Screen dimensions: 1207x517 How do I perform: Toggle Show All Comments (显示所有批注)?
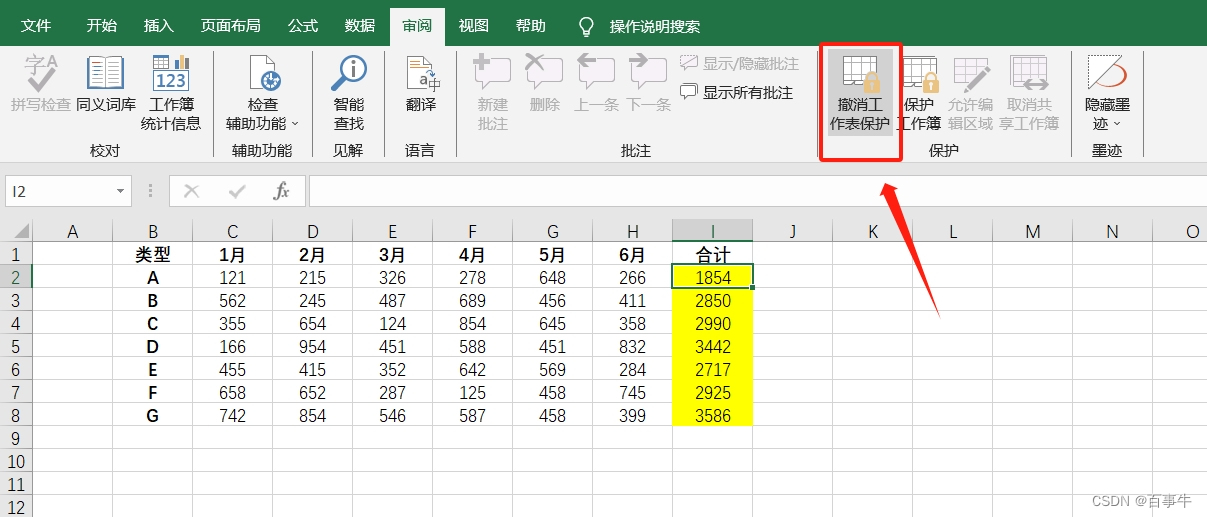(x=737, y=92)
